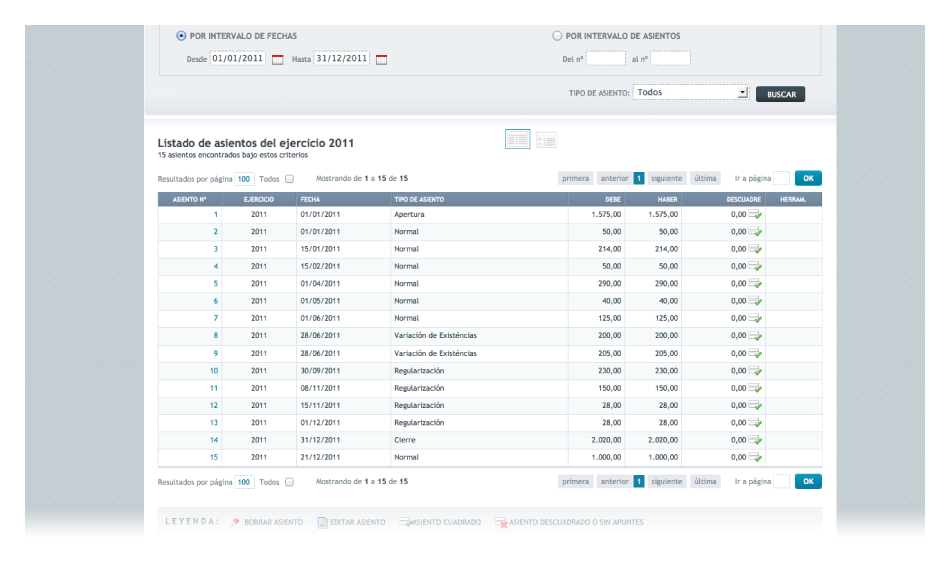The width and height of the screenshot is (950, 562).
Task: Click balanced icon for asiento 1 Apertura
Action: [755, 214]
